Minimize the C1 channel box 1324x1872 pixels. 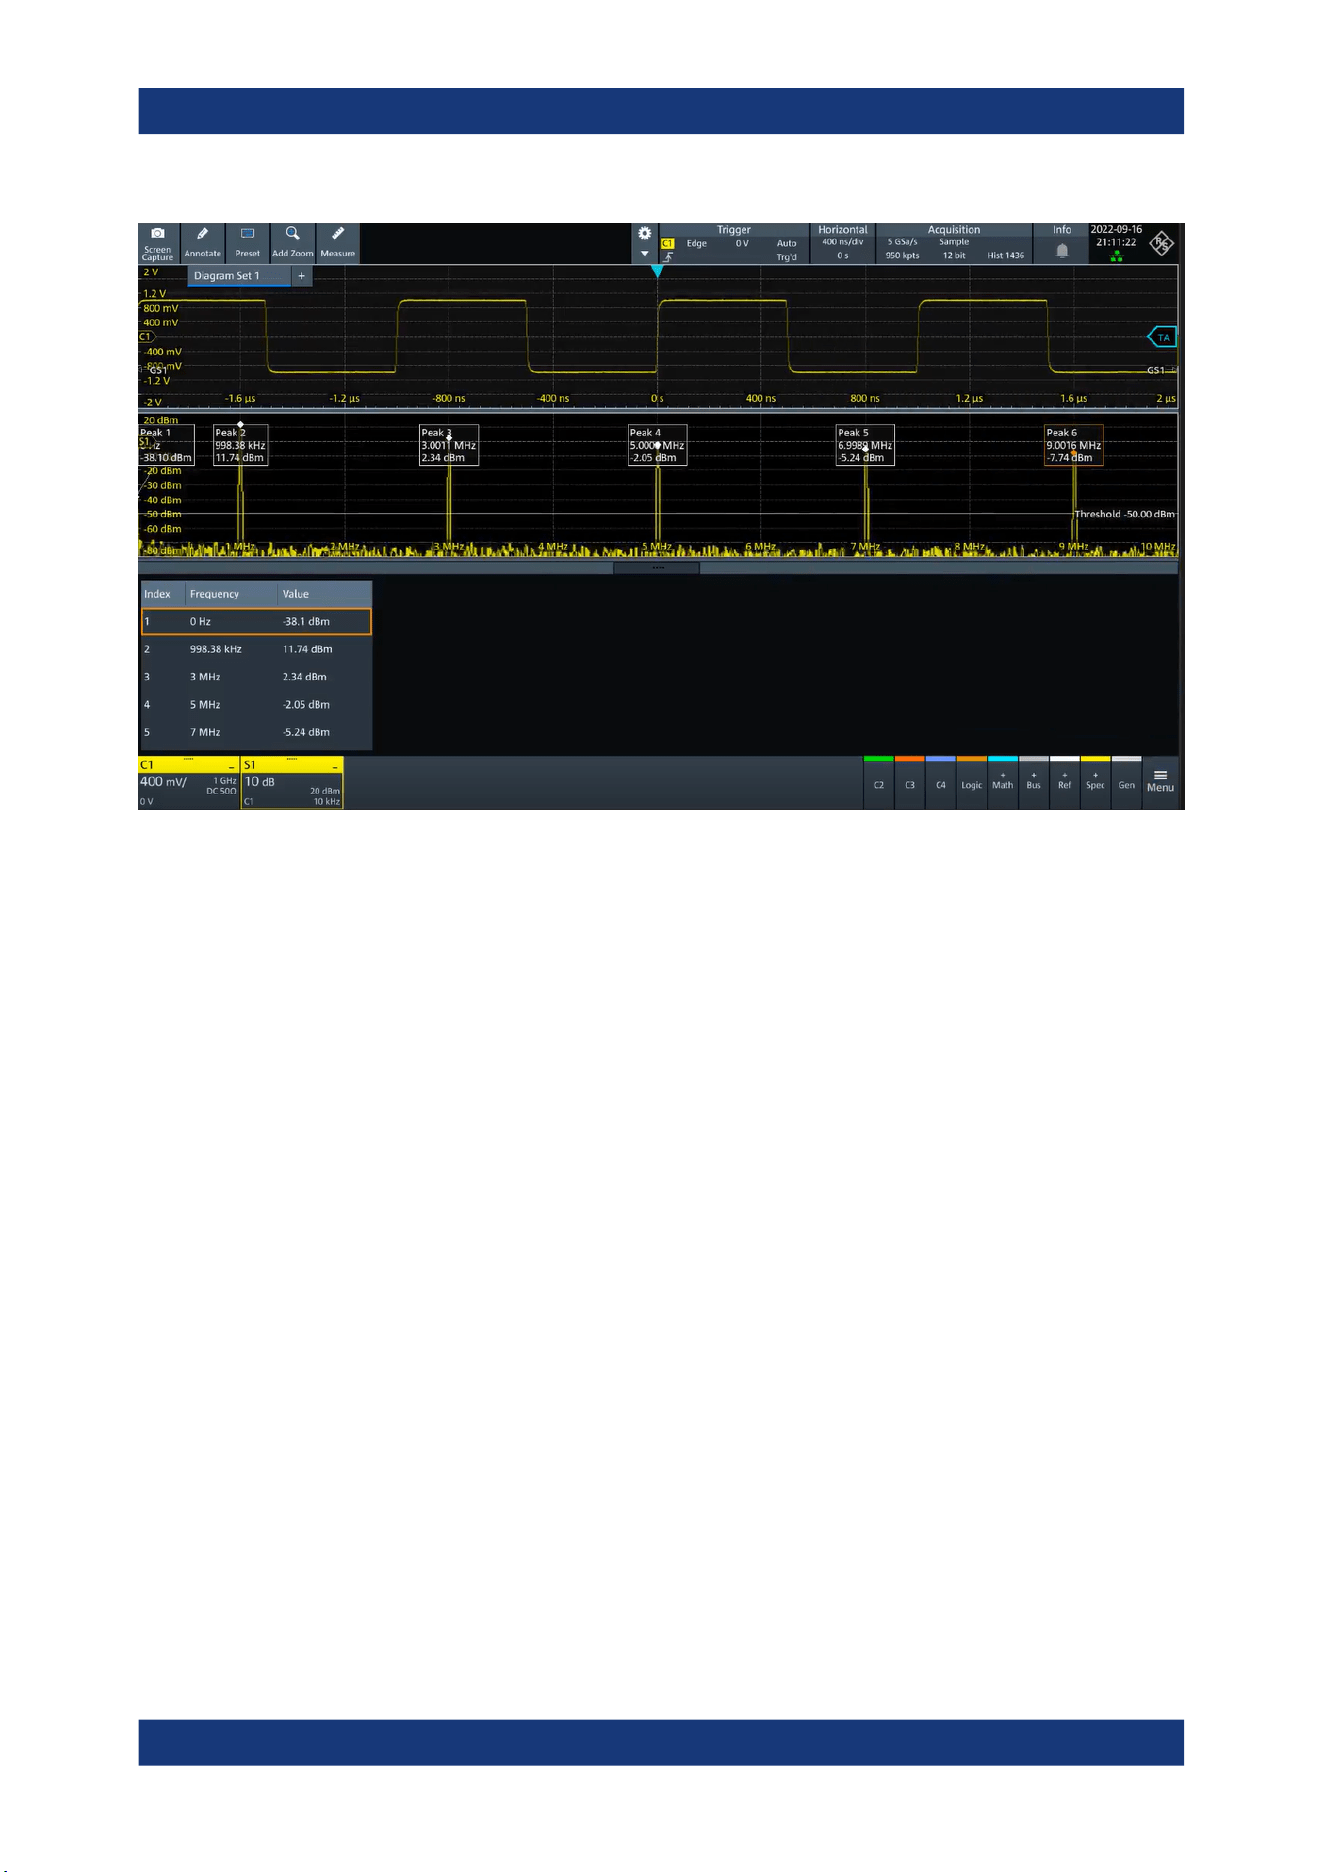[231, 765]
